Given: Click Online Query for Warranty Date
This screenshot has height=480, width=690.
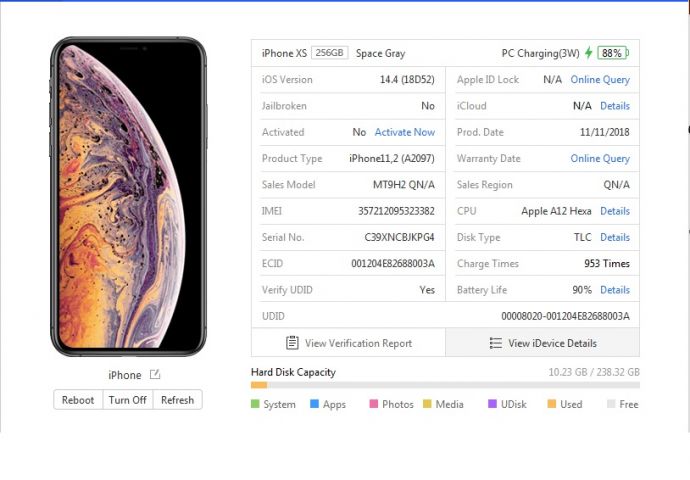Looking at the screenshot, I should pos(600,158).
